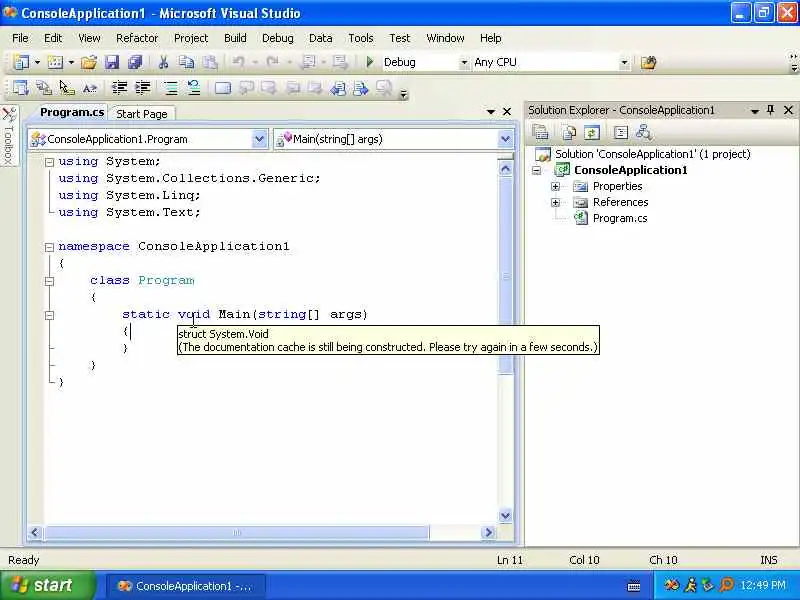Select Solution 'ConsoleApplication1' node
The width and height of the screenshot is (800, 600).
653,154
